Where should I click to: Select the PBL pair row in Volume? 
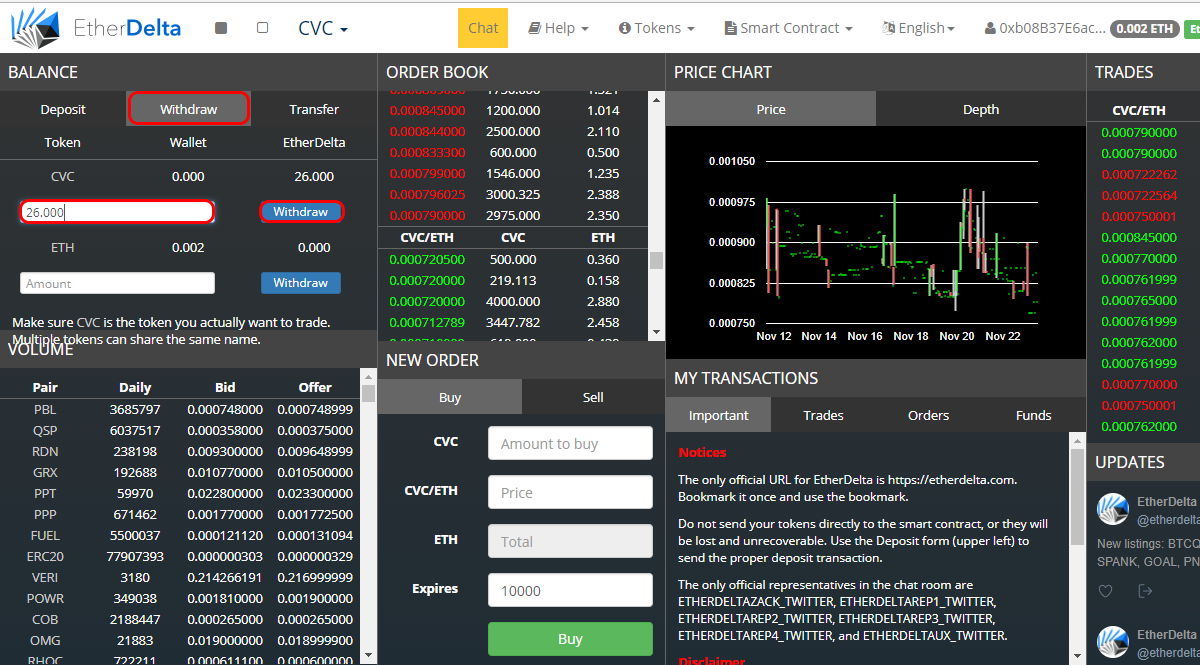coord(180,409)
